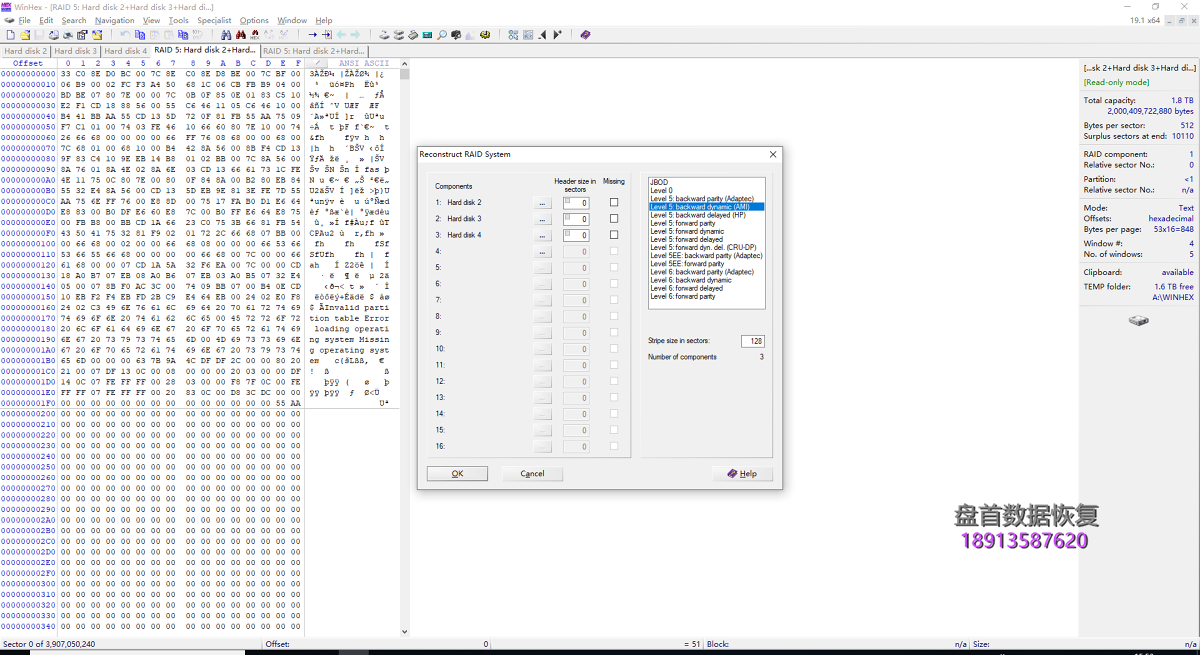Tick Missing checkbox for Hard disk 4
Viewport: 1200px width, 655px height.
(x=614, y=235)
